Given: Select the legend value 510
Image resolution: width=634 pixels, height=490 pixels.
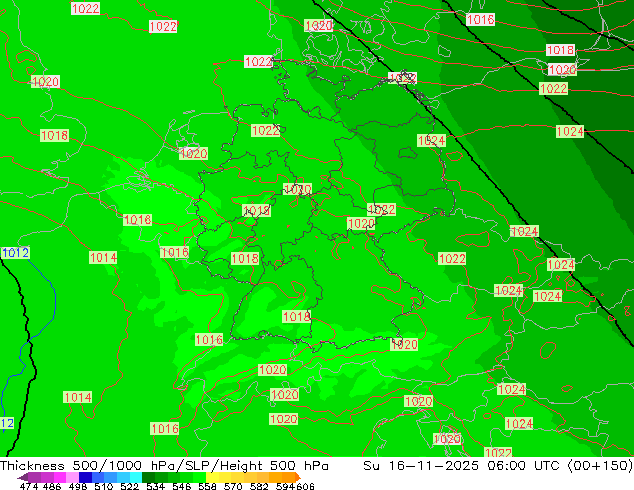Looking at the screenshot, I should (x=104, y=486).
